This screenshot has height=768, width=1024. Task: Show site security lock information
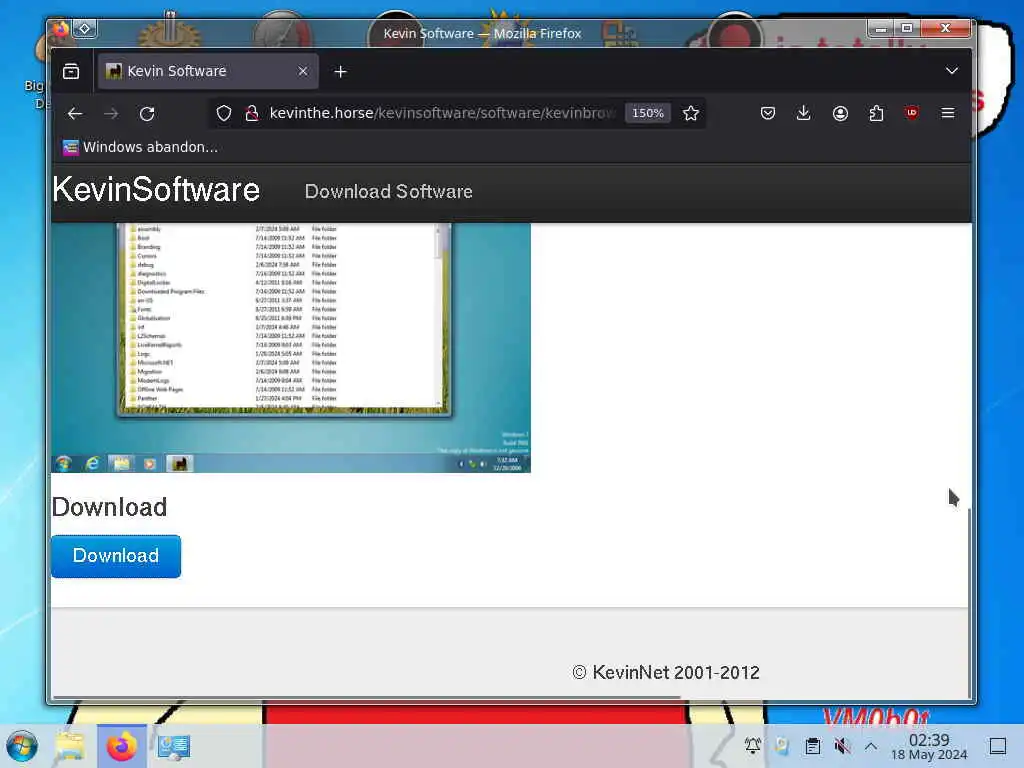pos(251,114)
